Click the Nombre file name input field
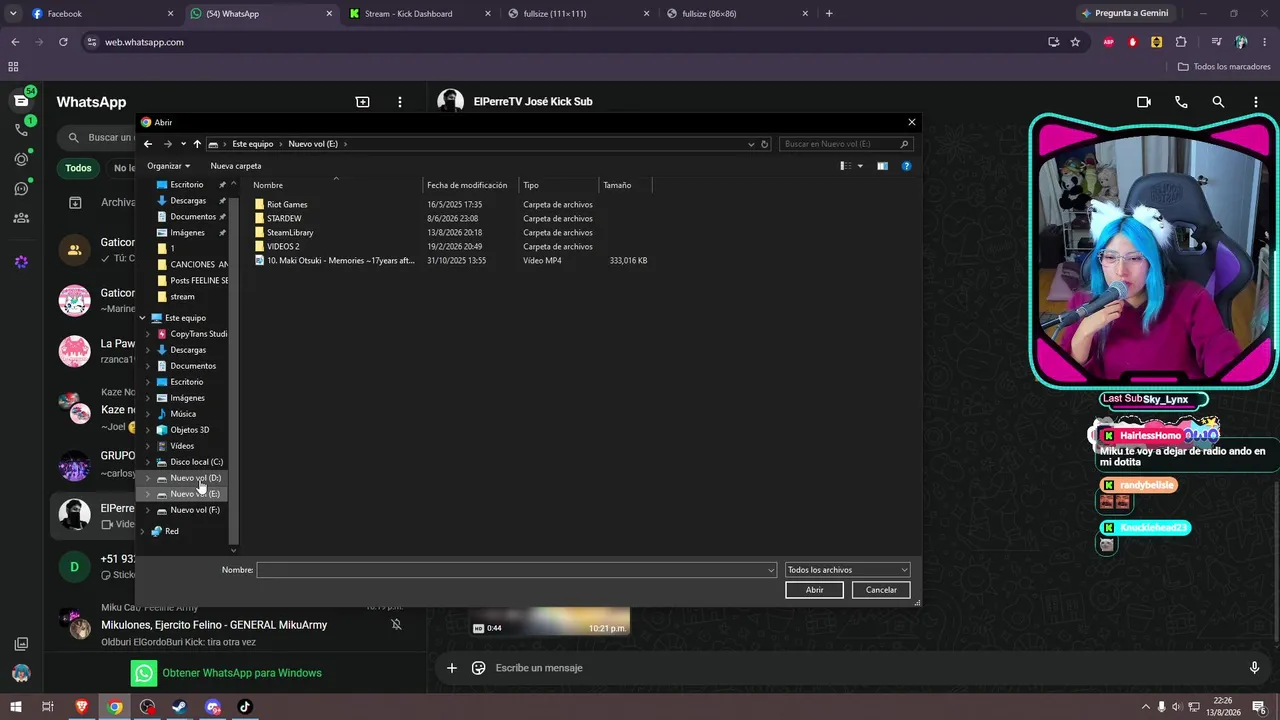The height and width of the screenshot is (720, 1280). (x=516, y=570)
